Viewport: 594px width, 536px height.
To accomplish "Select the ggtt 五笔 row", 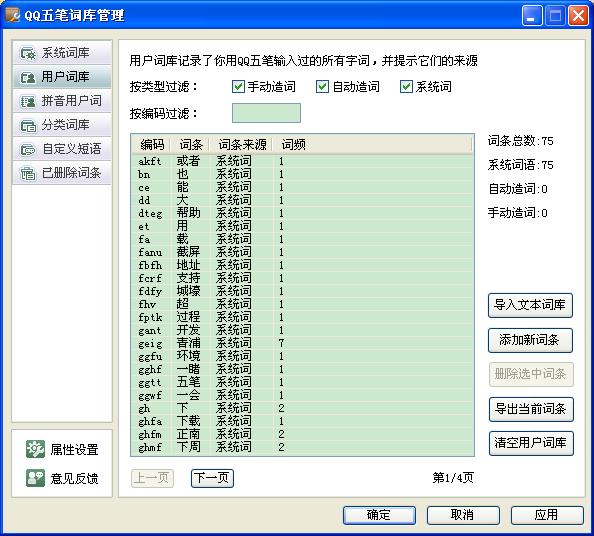I will pos(303,382).
